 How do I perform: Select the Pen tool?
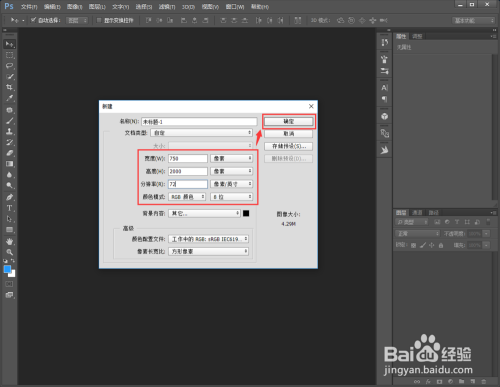pyautogui.click(x=9, y=197)
